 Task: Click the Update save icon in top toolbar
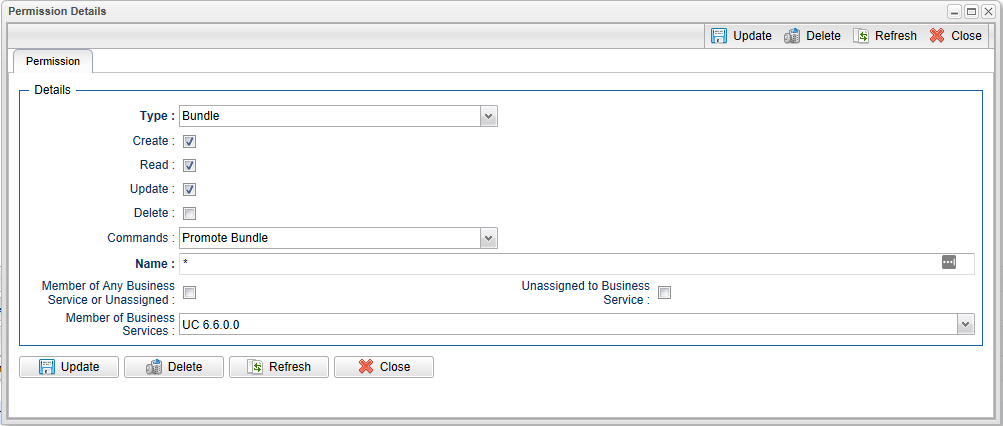pyautogui.click(x=719, y=36)
